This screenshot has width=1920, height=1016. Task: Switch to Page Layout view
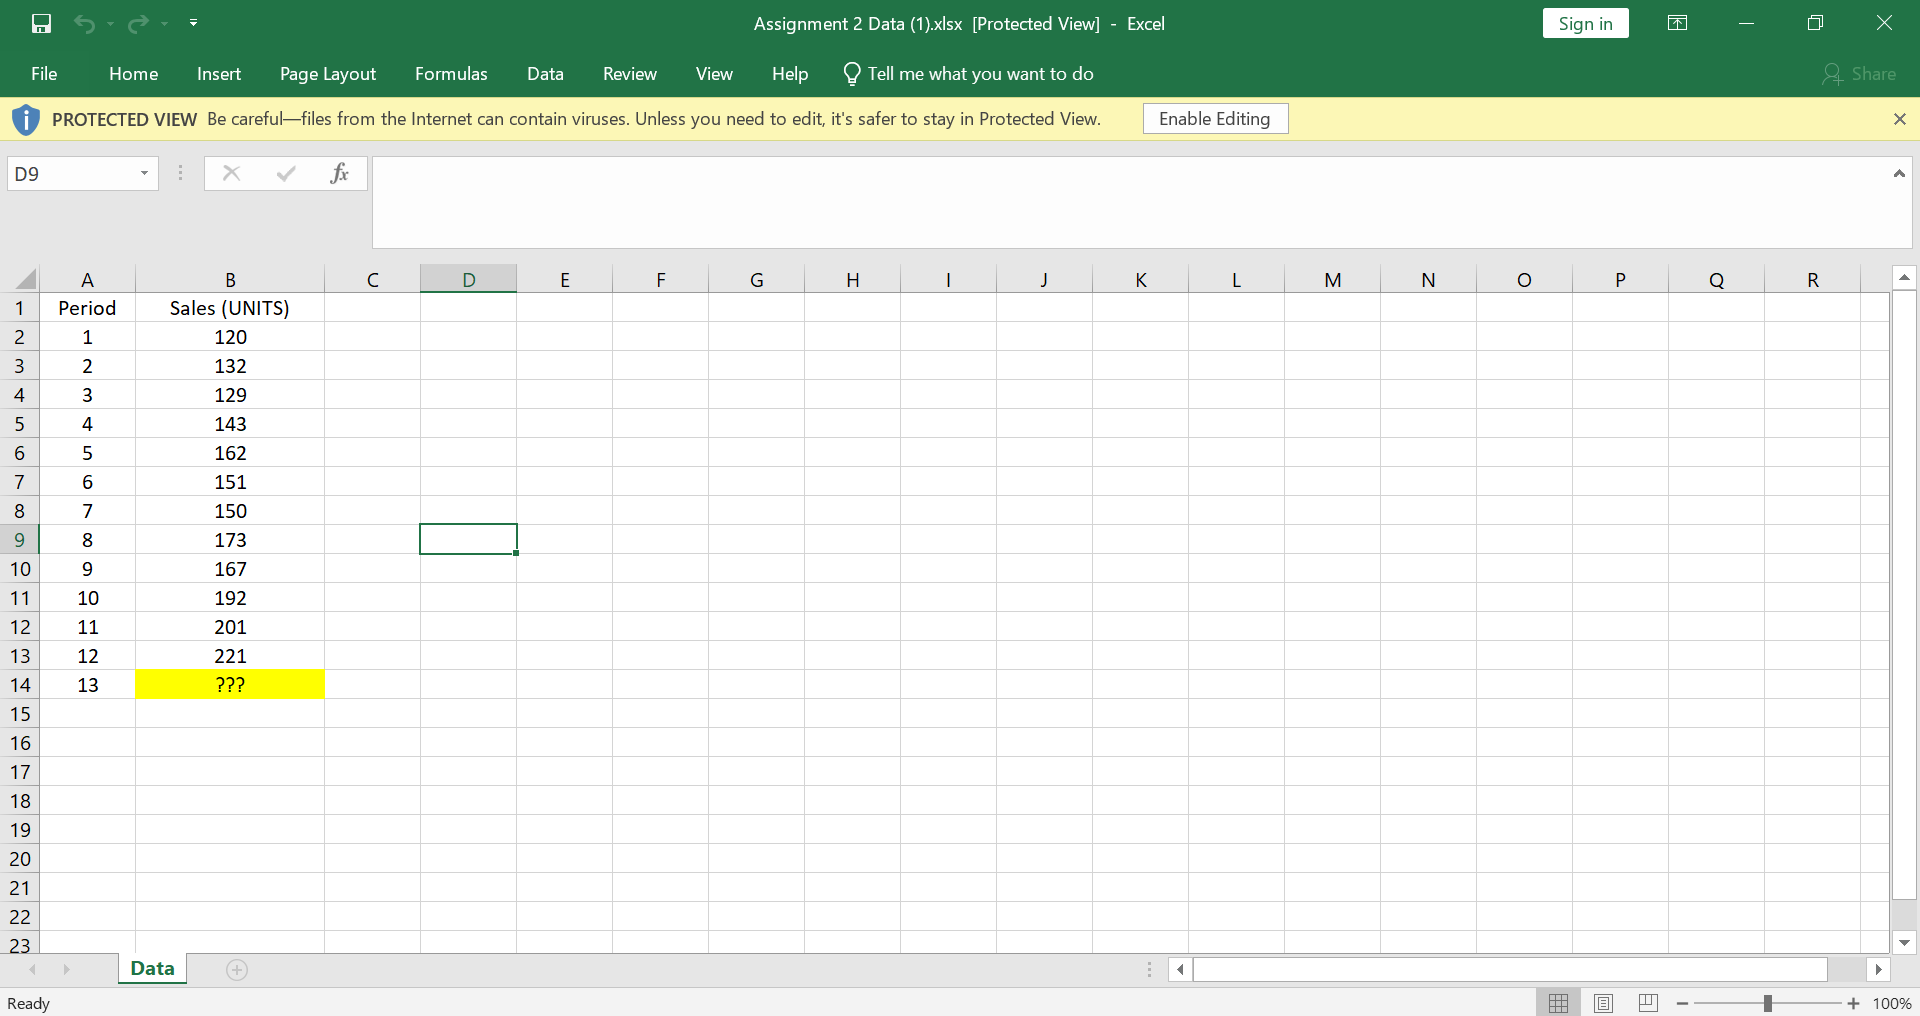tap(1604, 1002)
